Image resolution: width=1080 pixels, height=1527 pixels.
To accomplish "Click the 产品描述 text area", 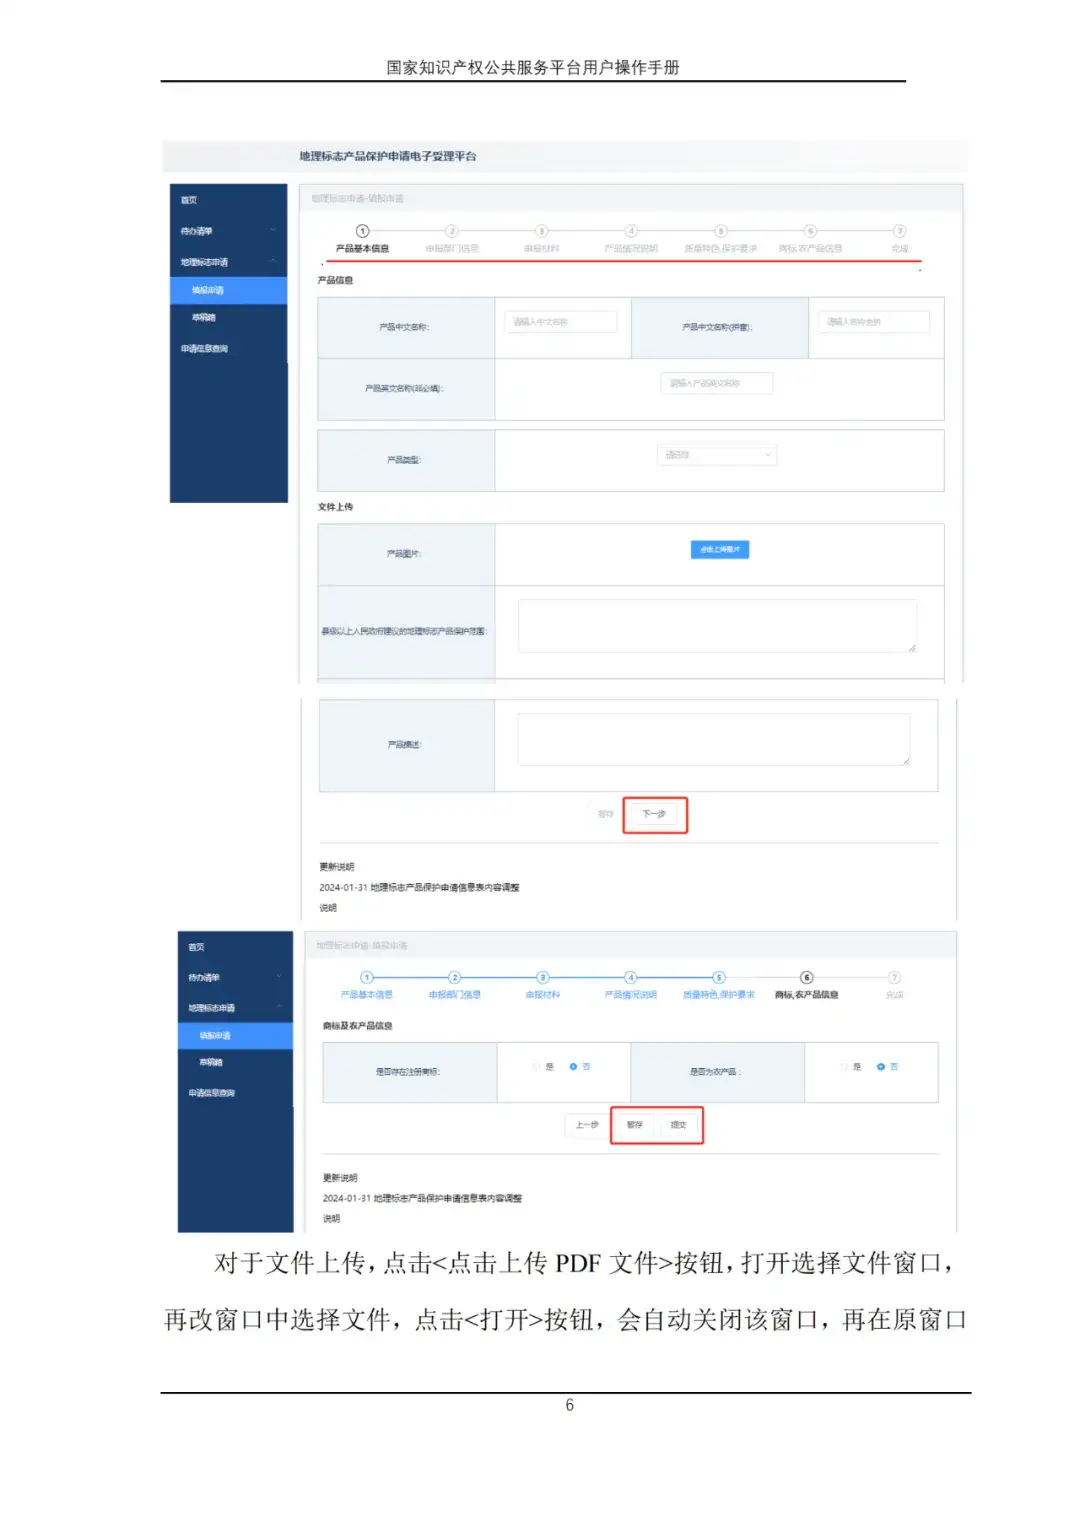I will point(714,740).
